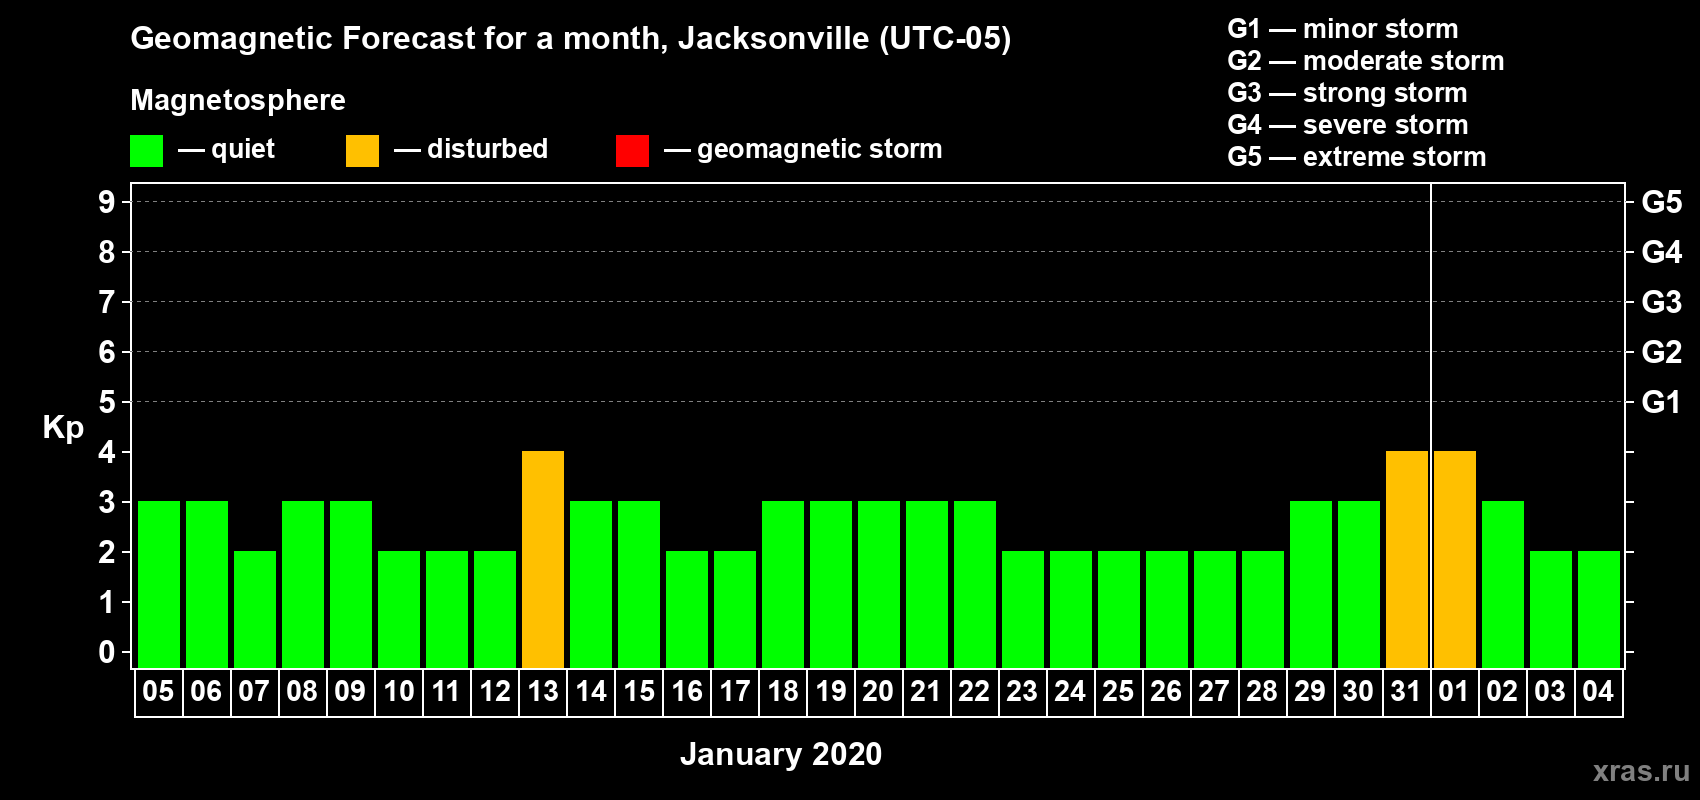Click the Kp axis label
Image resolution: width=1700 pixels, height=800 pixels.
pyautogui.click(x=63, y=428)
